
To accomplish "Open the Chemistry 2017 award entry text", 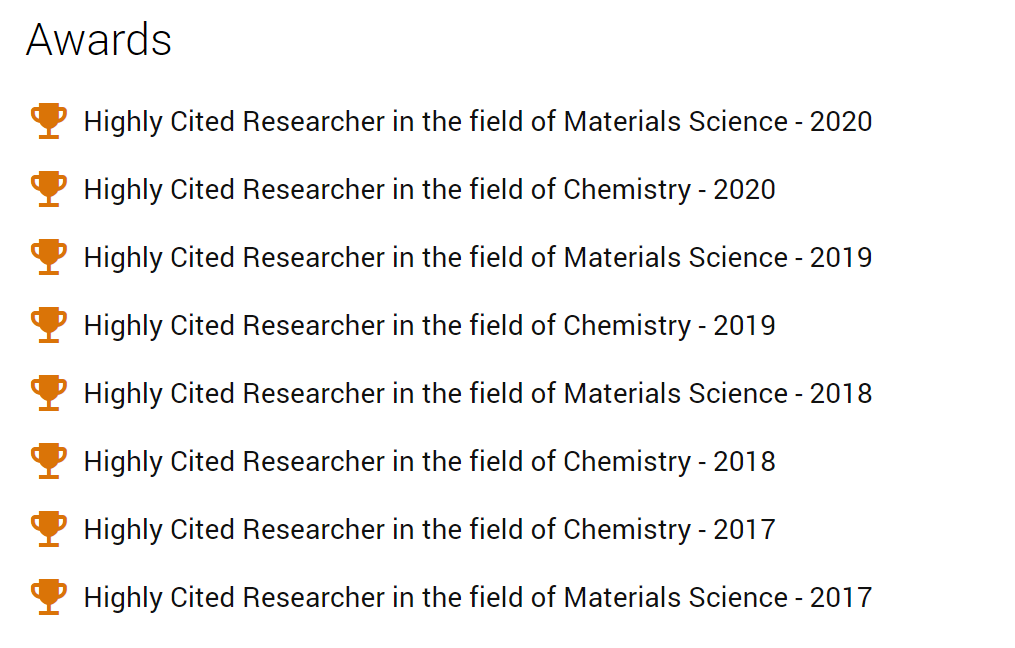I will tap(430, 530).
